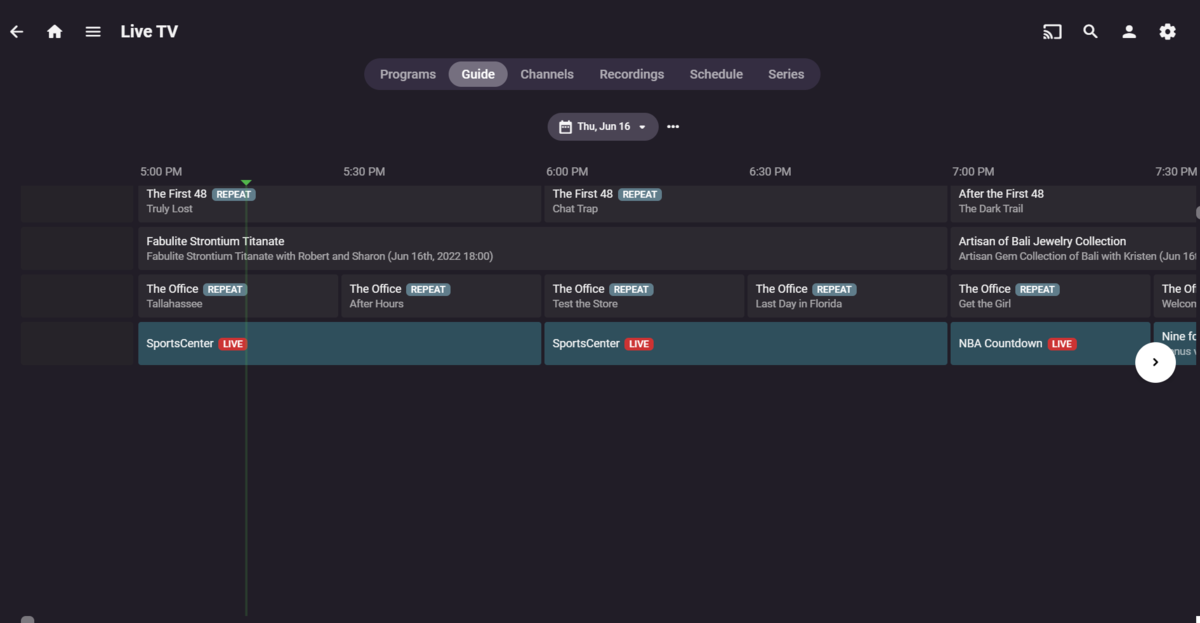1200x623 pixels.
Task: Open the hamburger navigation menu
Action: (x=93, y=32)
